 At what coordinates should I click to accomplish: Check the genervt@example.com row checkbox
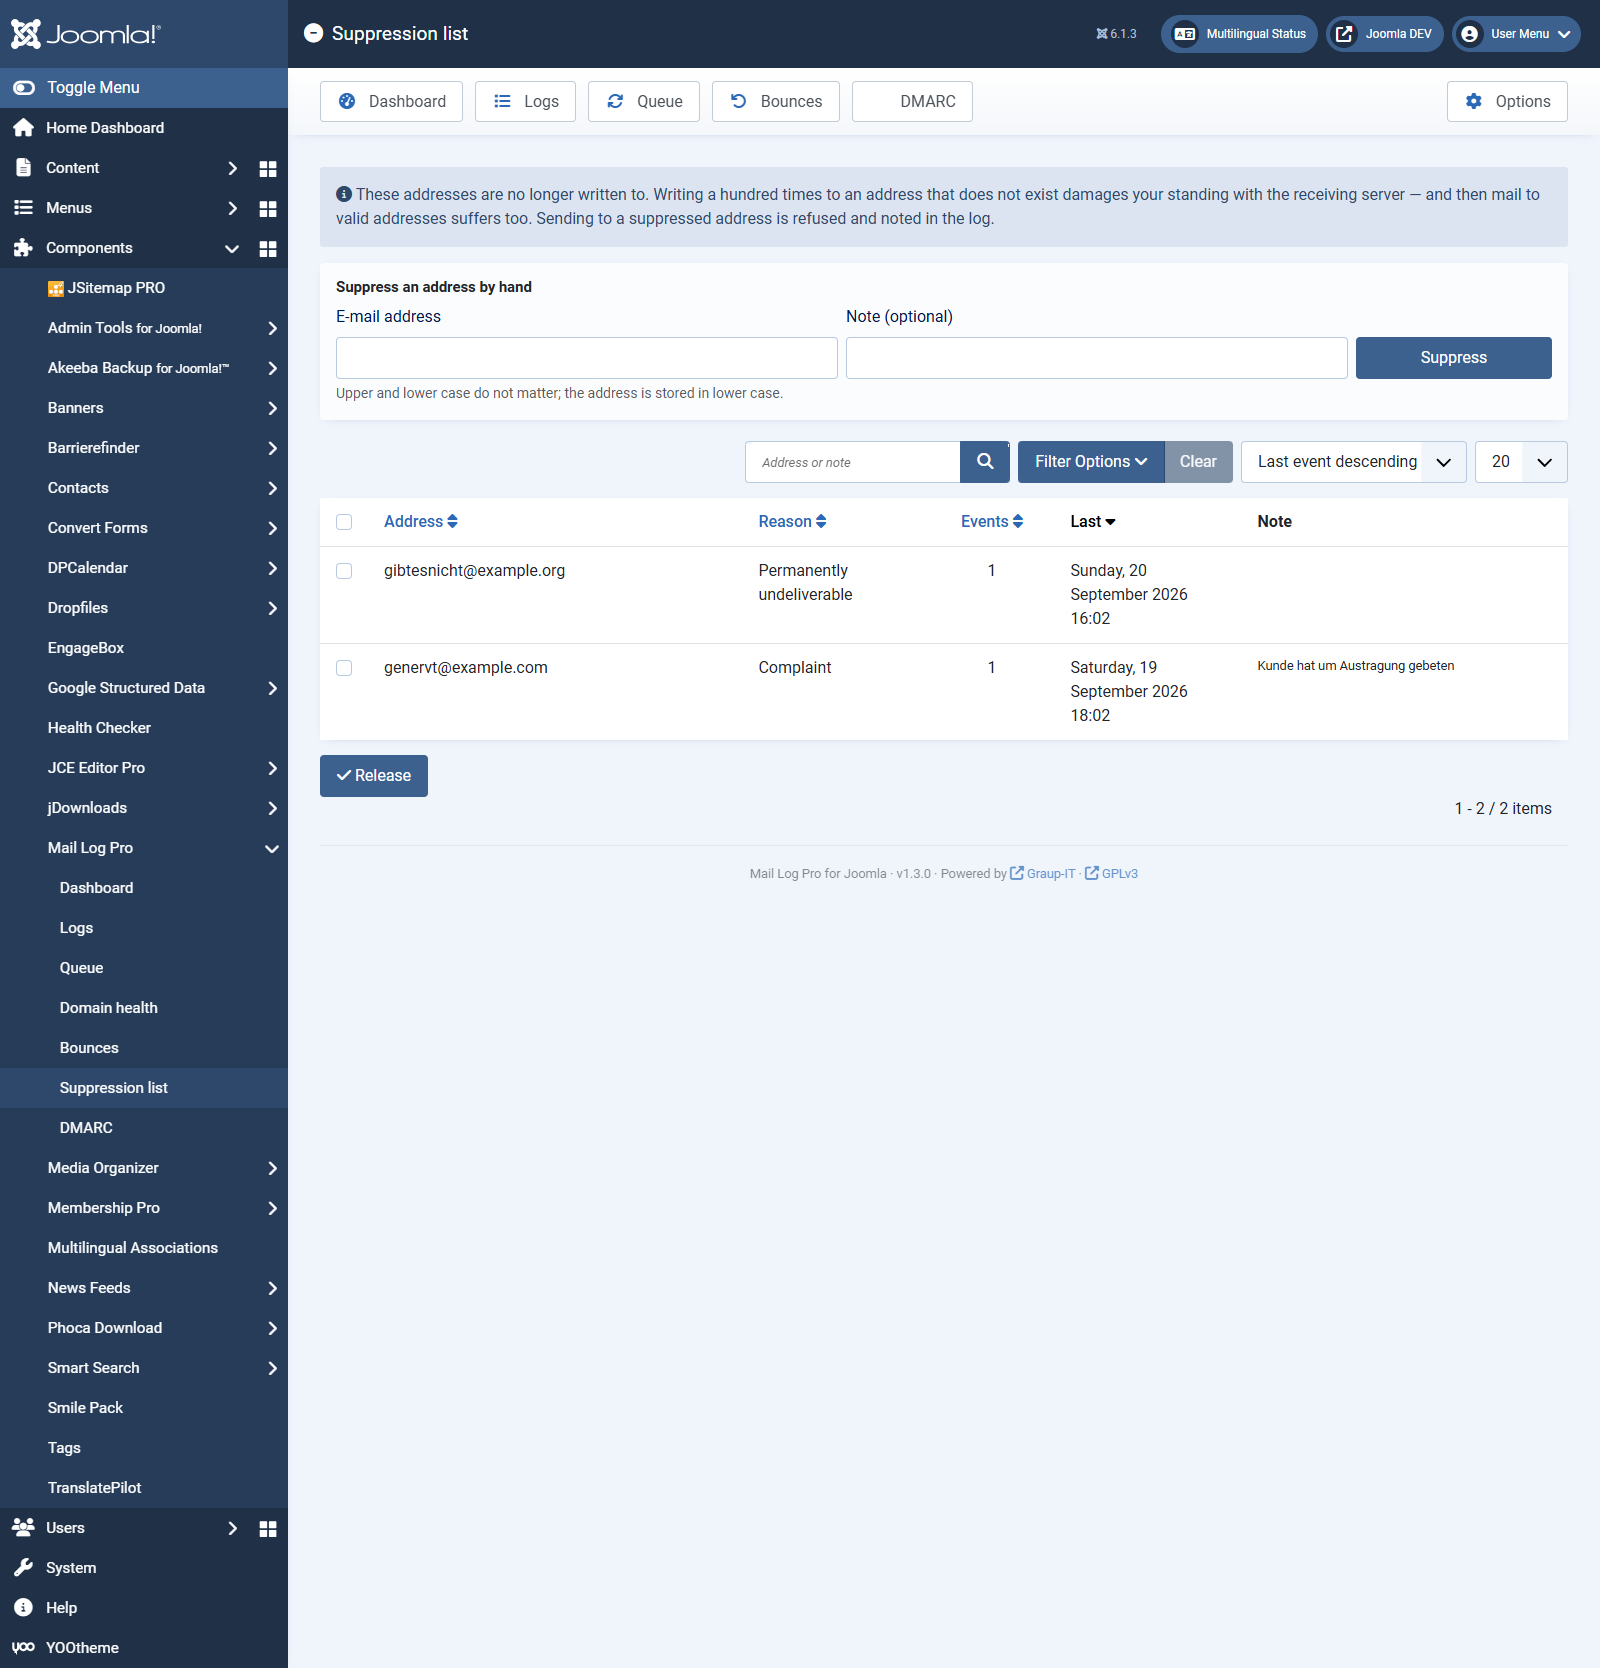coord(344,668)
